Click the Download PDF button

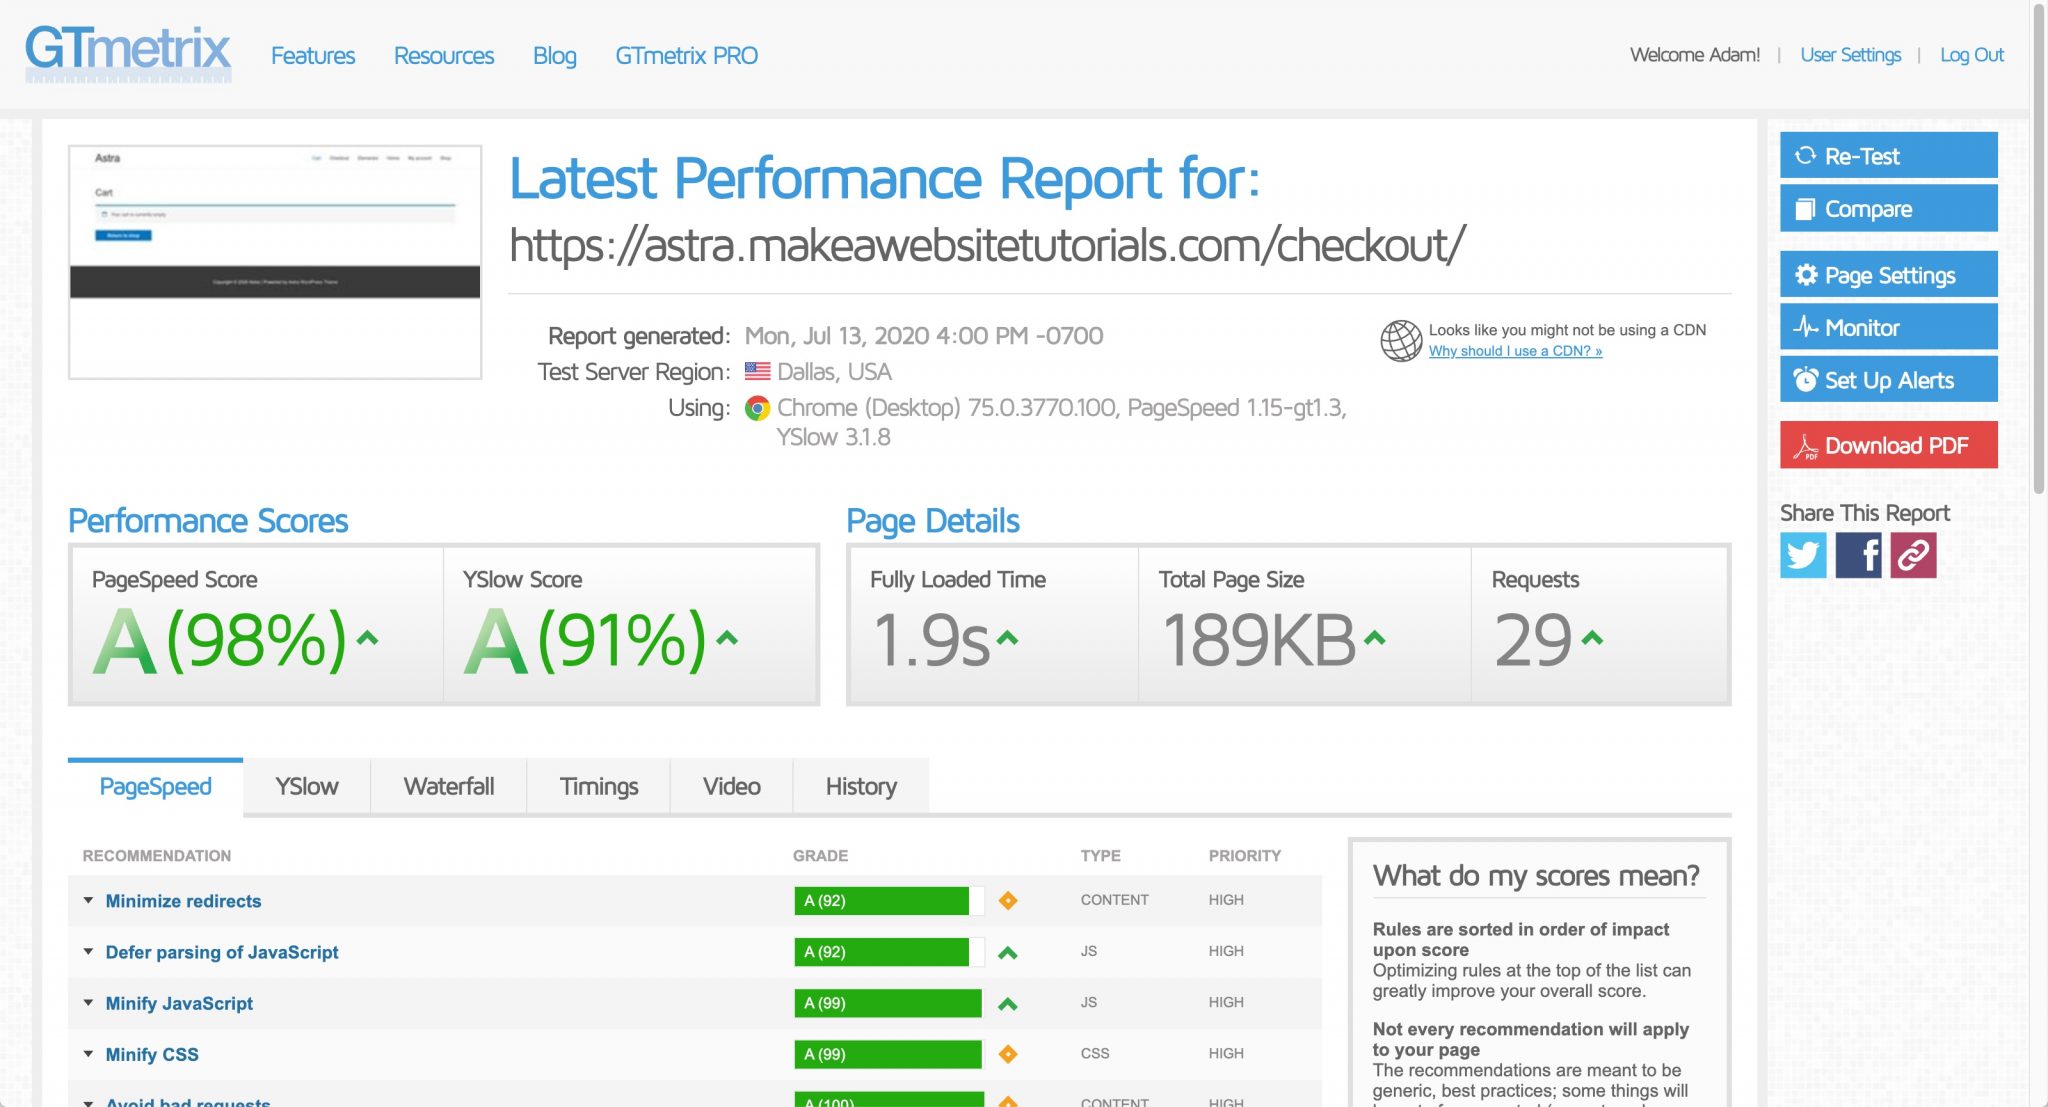(1888, 445)
